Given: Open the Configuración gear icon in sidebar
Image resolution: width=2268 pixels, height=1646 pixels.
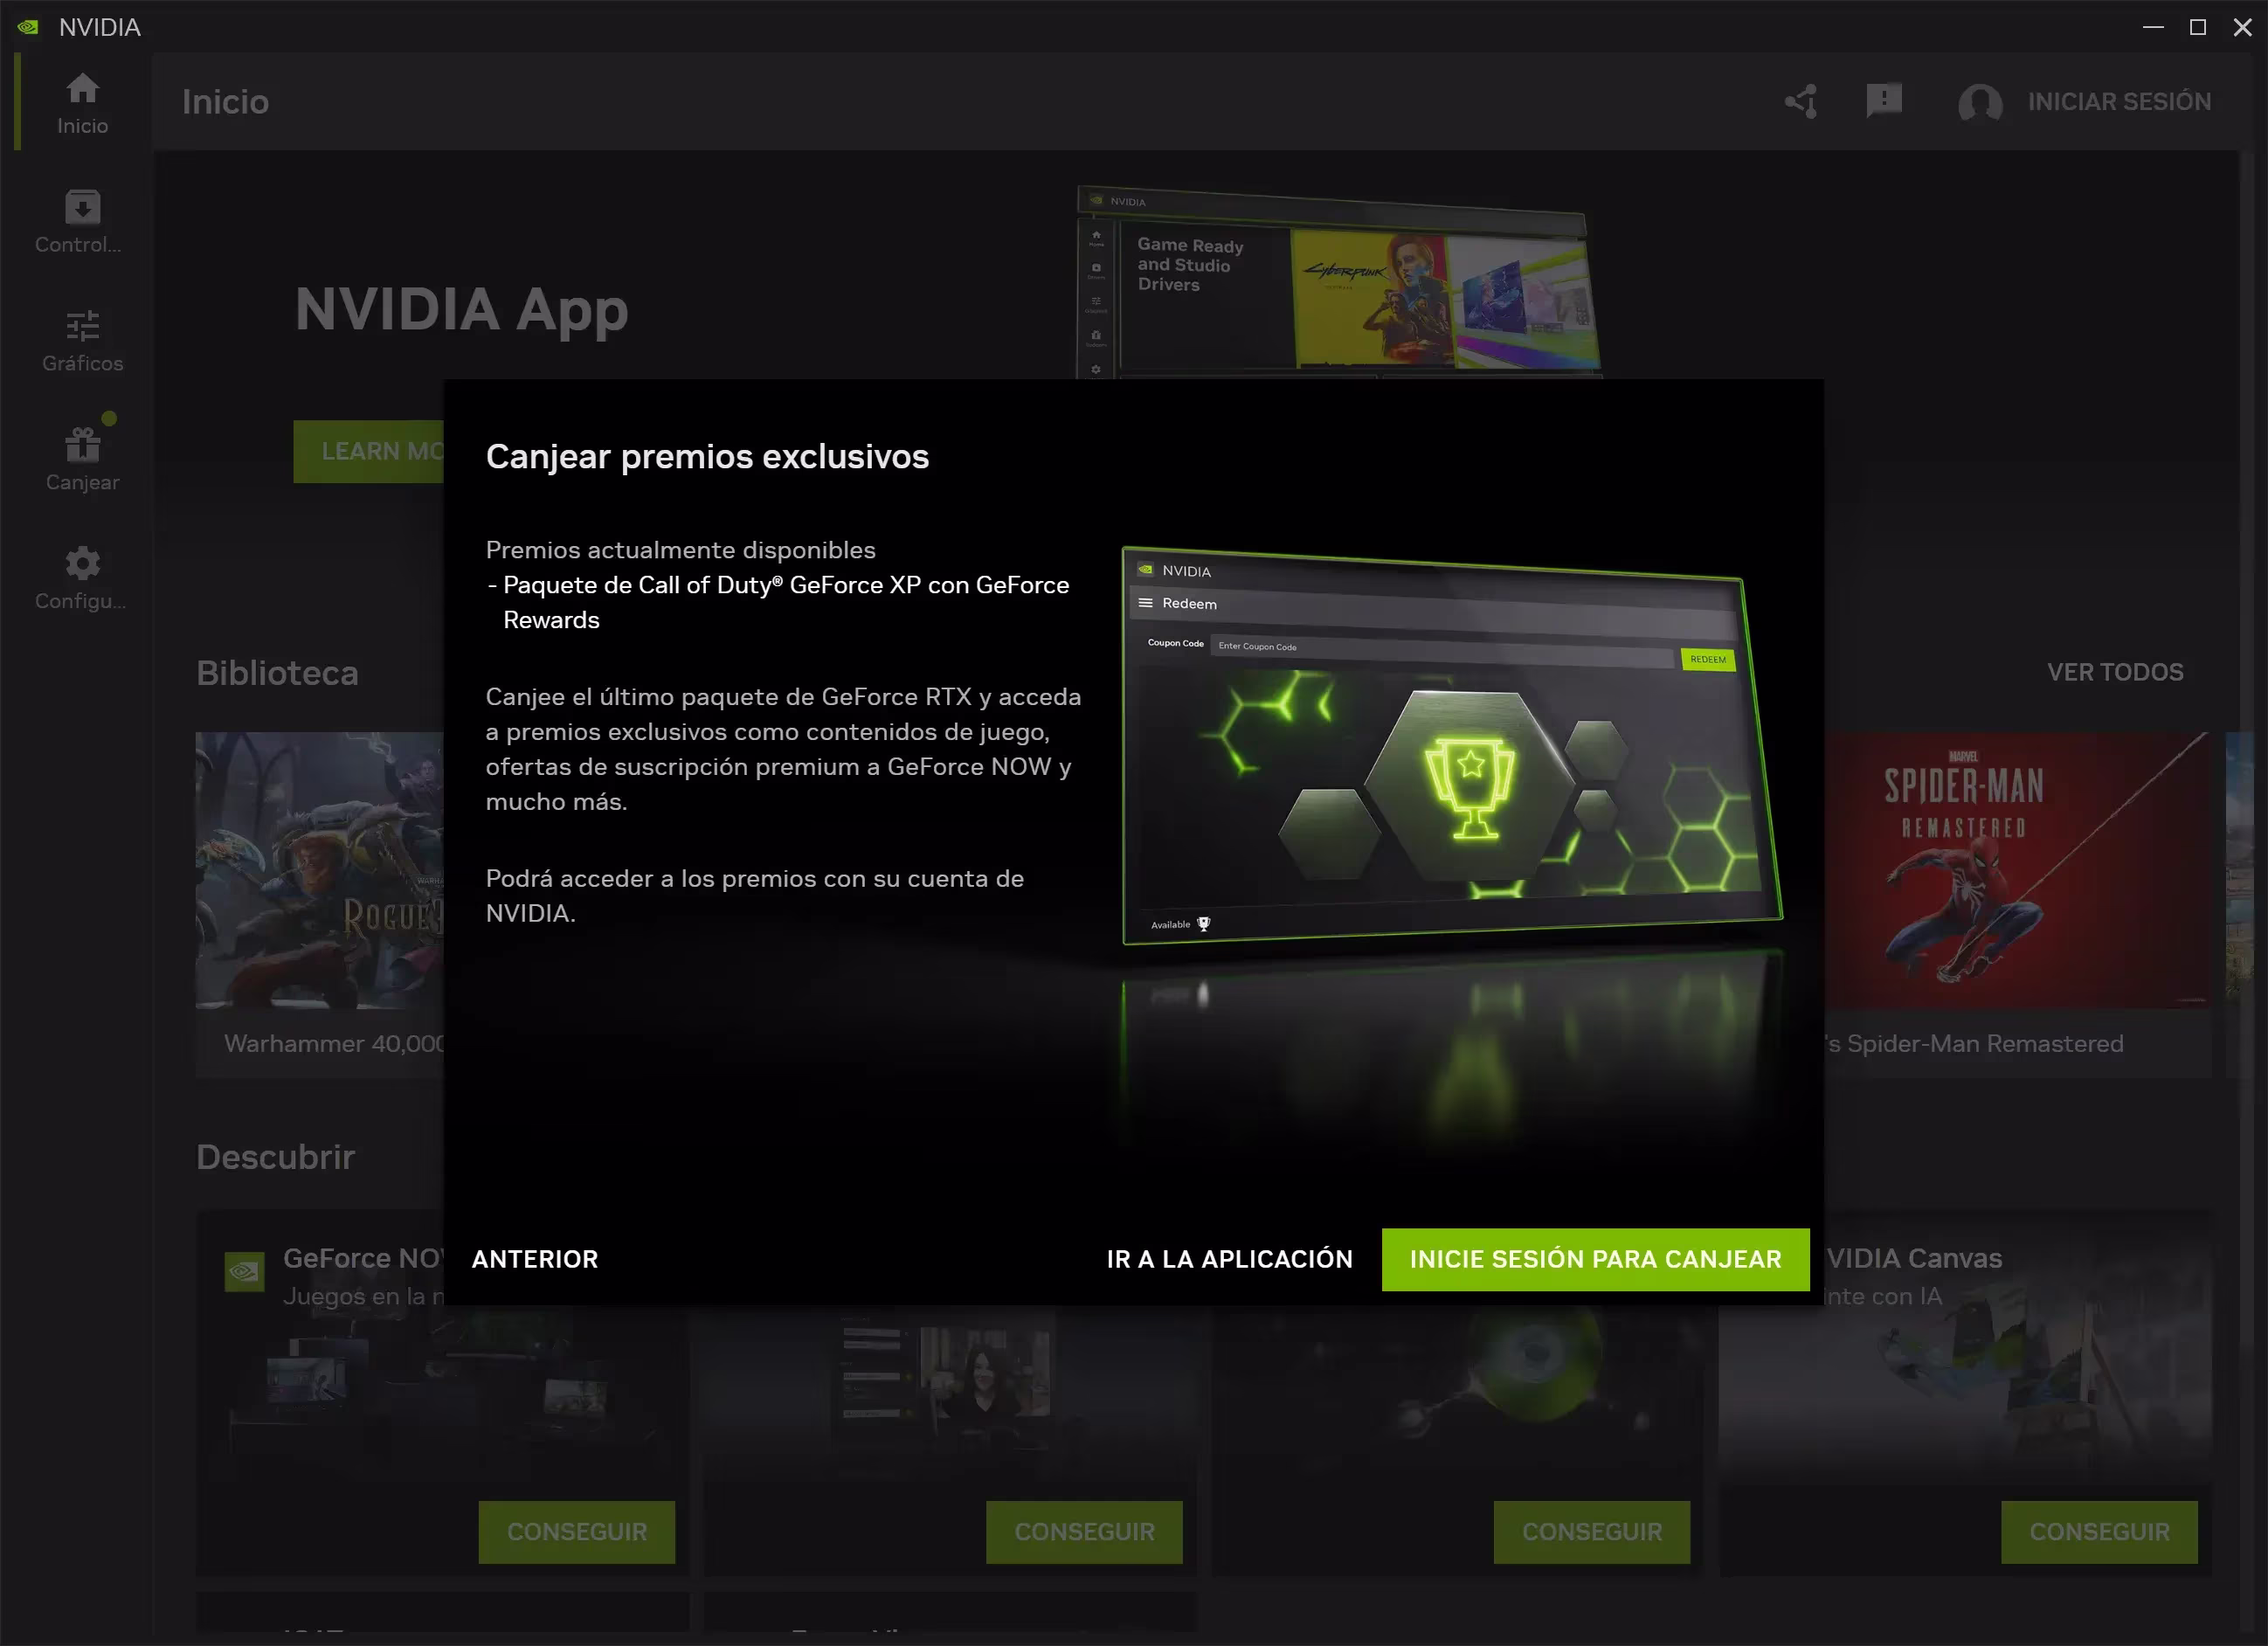Looking at the screenshot, I should pos(82,563).
